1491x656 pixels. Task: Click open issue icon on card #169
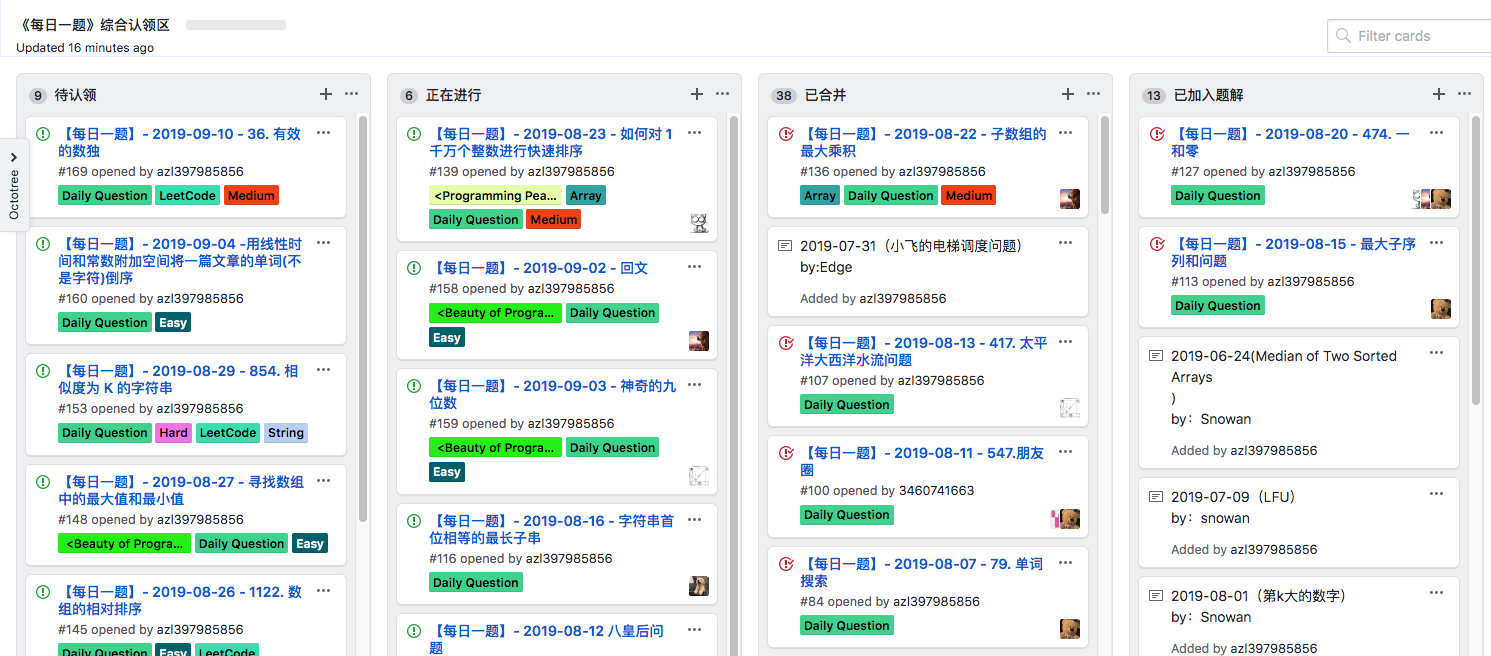pos(43,133)
